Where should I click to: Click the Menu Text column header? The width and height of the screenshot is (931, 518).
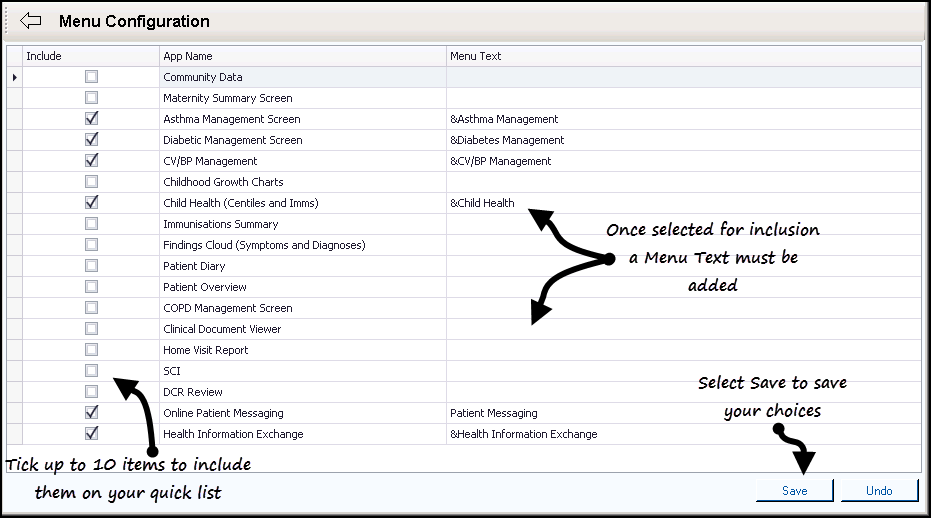[683, 56]
